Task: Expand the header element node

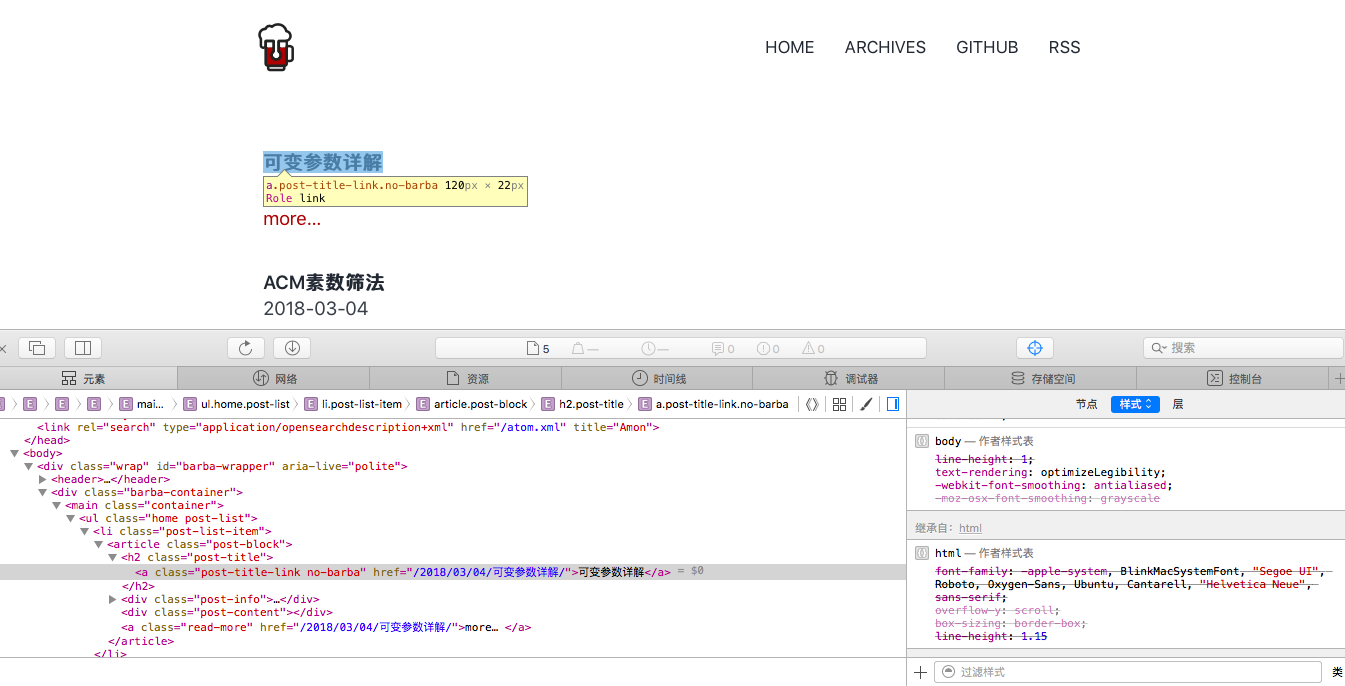Action: click(42, 479)
